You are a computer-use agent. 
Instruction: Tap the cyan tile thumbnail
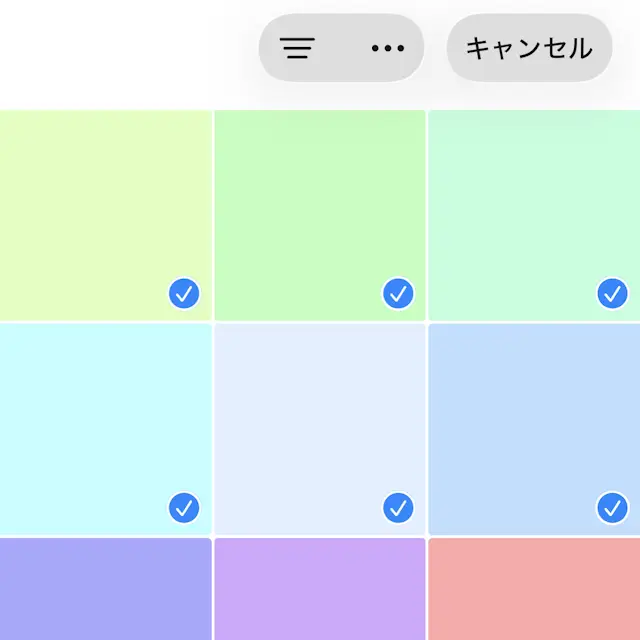[x=105, y=428]
